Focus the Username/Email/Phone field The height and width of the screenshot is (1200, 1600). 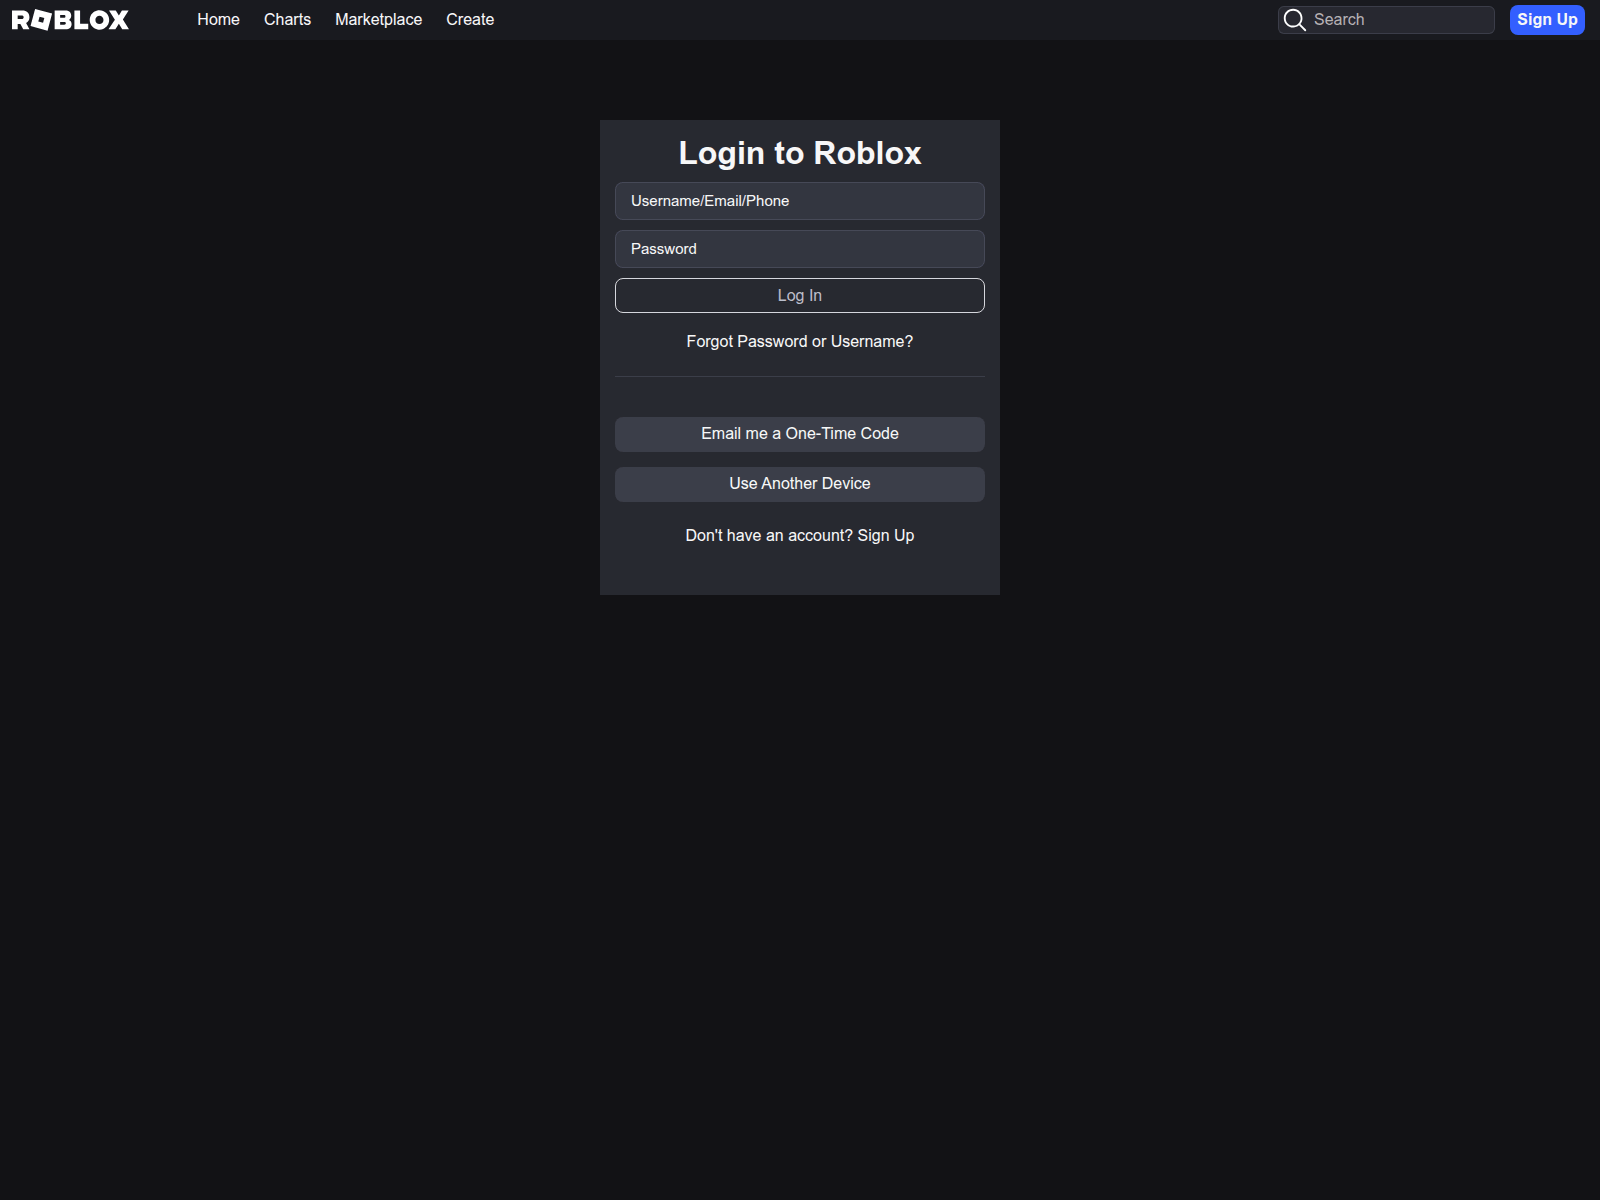[800, 201]
